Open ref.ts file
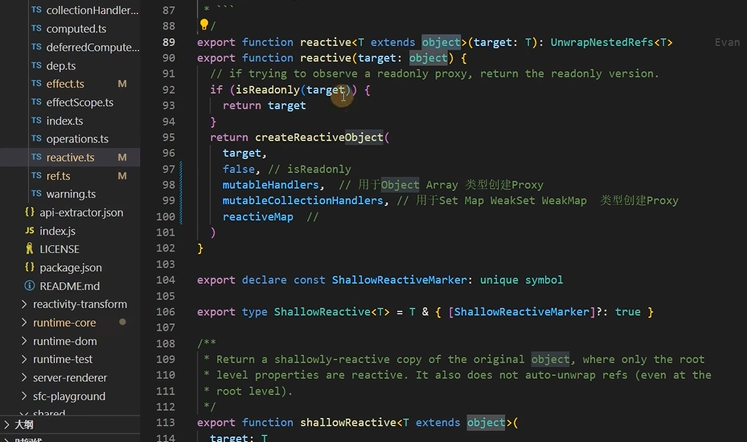 [x=58, y=176]
